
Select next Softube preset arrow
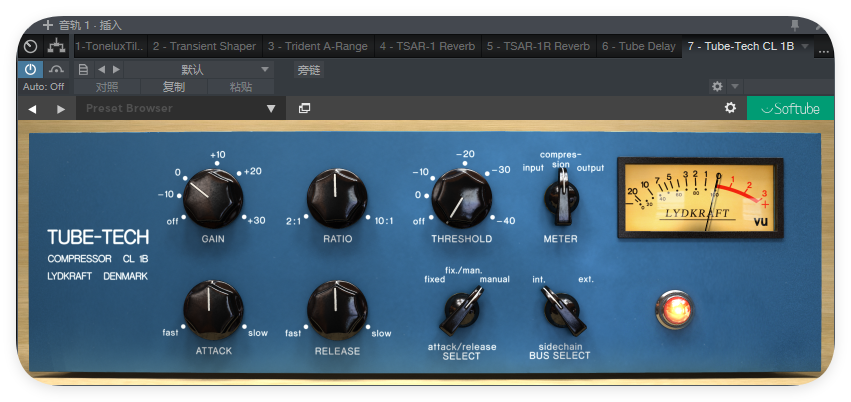point(61,109)
